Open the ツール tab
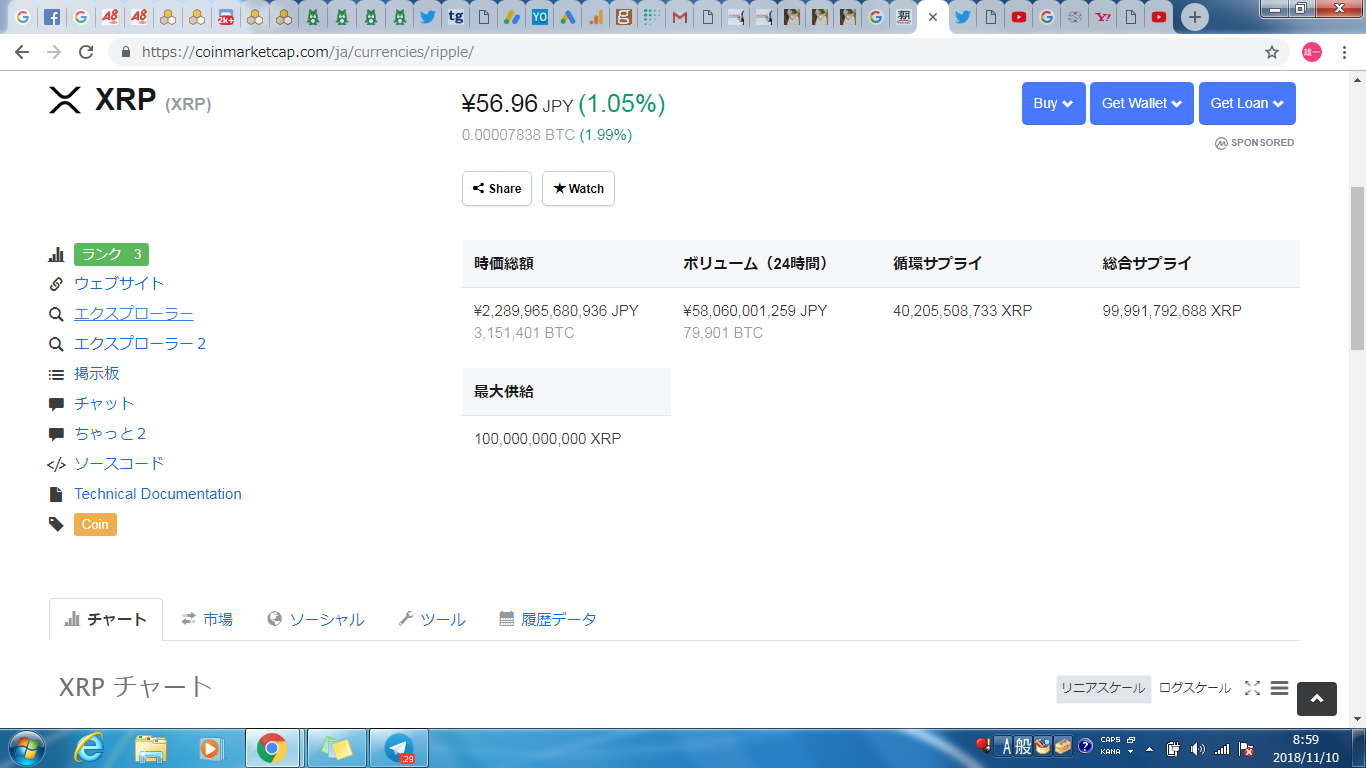Image resolution: width=1366 pixels, height=768 pixels. point(432,620)
